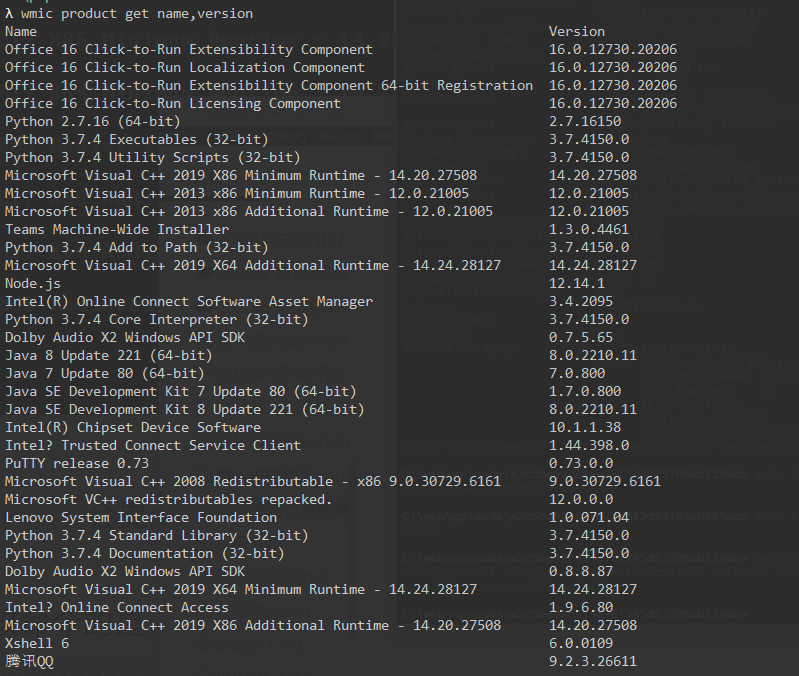Select the Xshell 6 entry
The width and height of the screenshot is (799, 676).
pos(37,643)
